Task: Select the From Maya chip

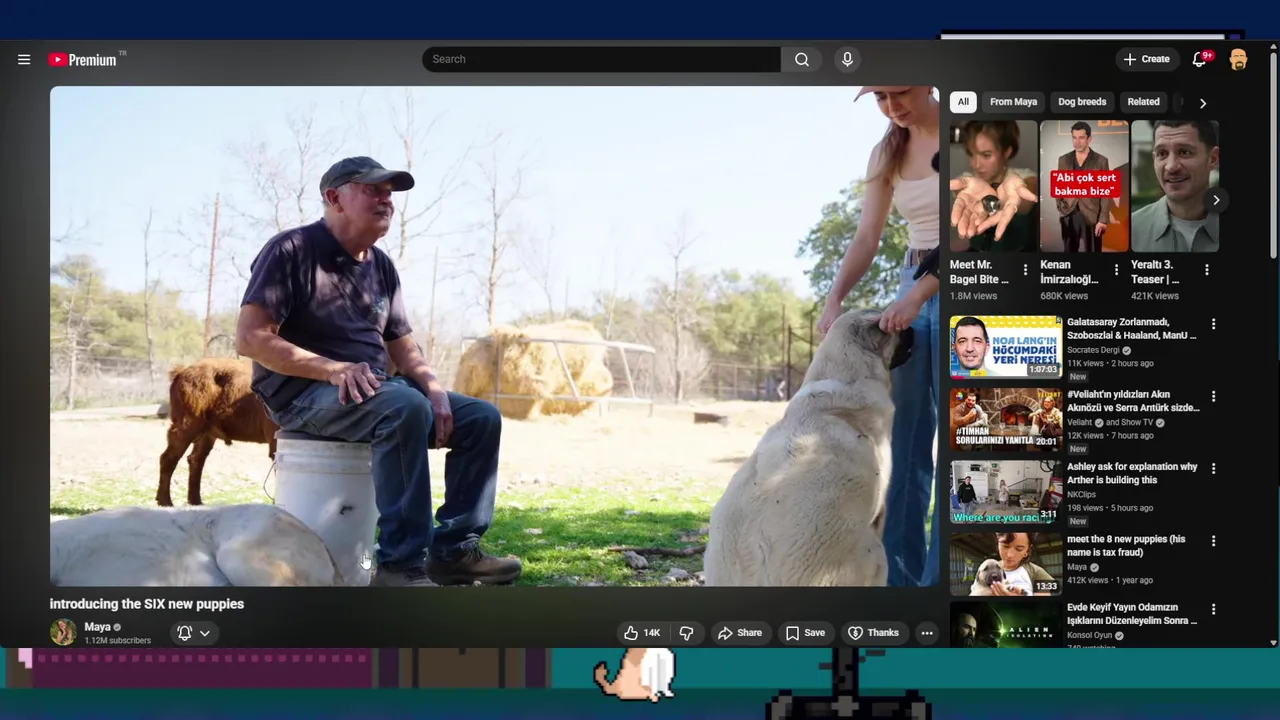Action: coord(1013,102)
